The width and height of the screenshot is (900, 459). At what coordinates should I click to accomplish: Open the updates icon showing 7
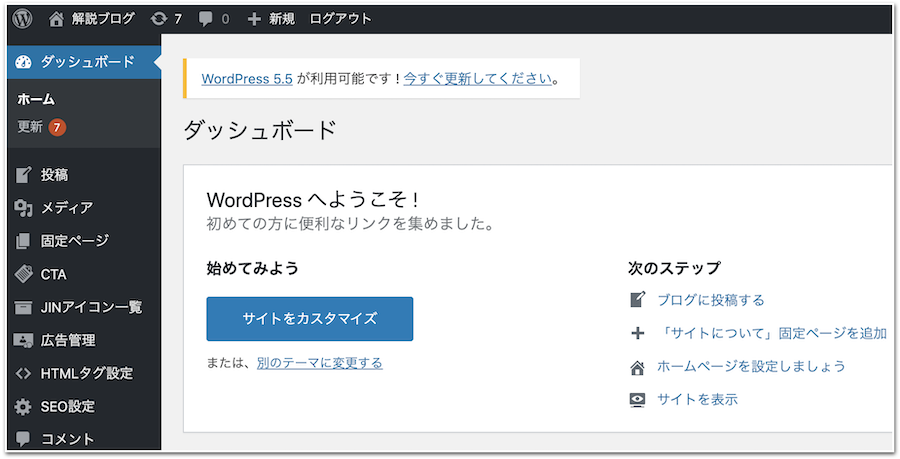click(x=158, y=18)
